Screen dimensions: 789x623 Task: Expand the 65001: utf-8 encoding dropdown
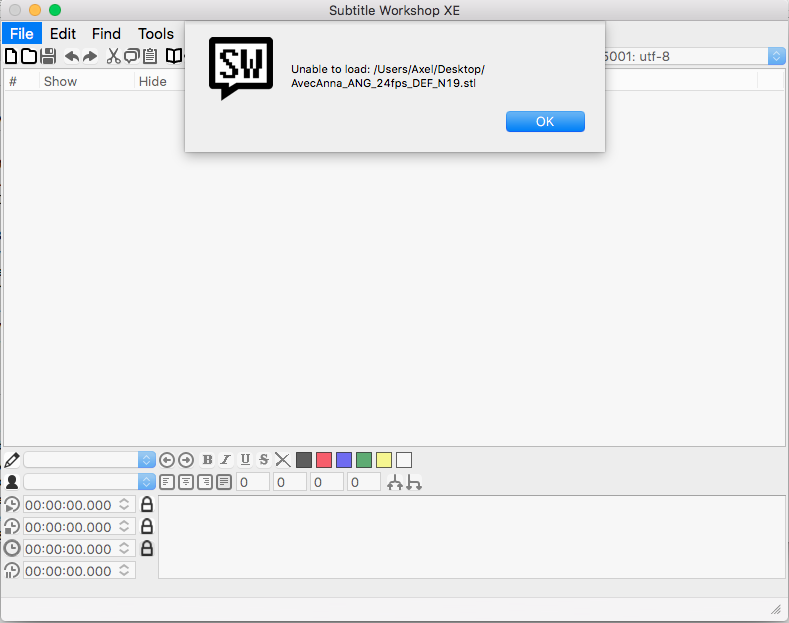[776, 56]
